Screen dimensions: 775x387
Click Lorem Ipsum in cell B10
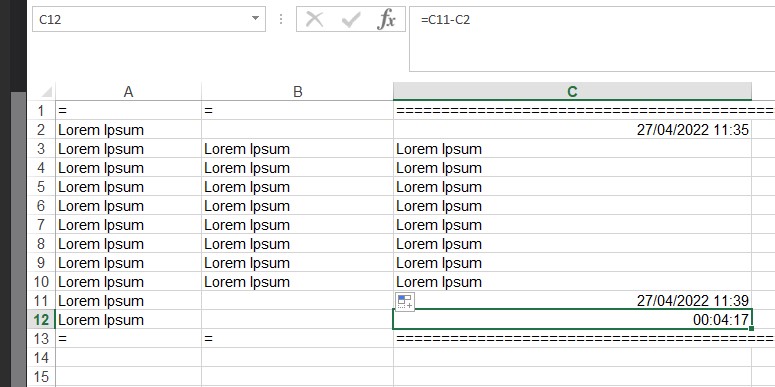coord(247,283)
